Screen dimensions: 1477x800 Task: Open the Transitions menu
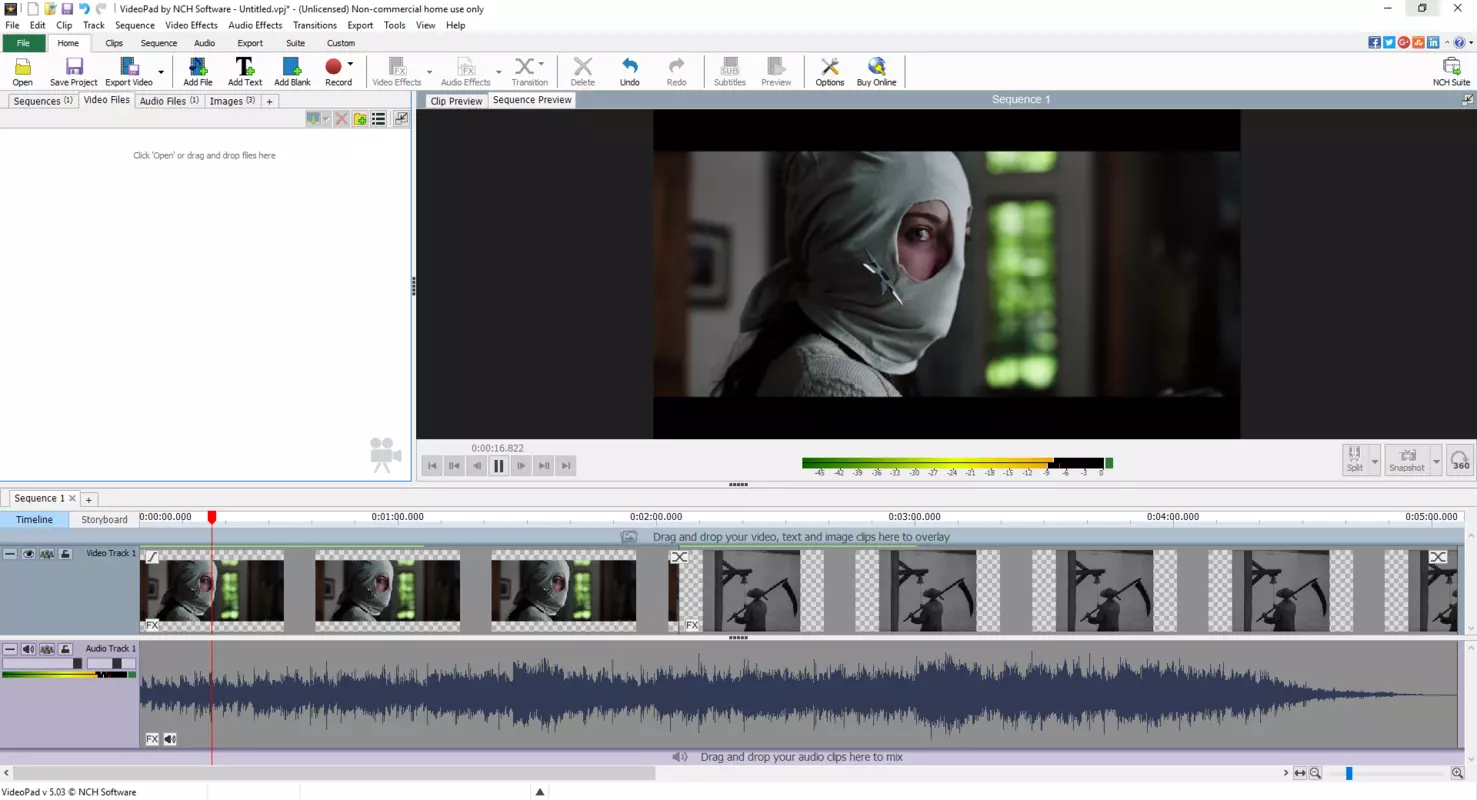coord(315,25)
